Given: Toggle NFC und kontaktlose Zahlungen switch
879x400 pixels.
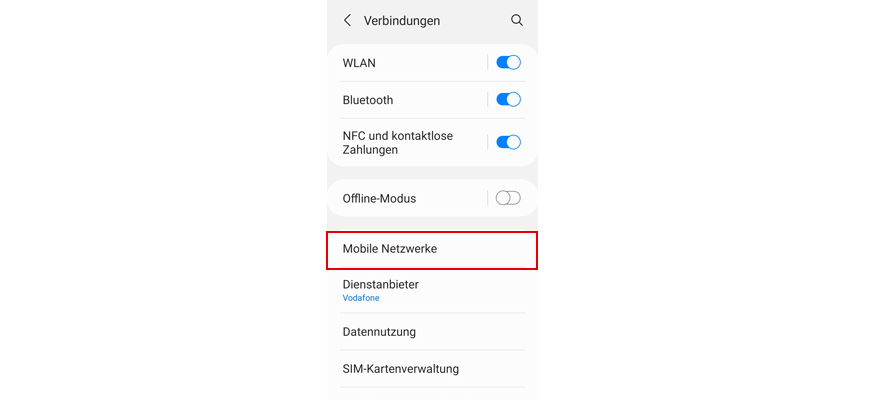Looking at the screenshot, I should pyautogui.click(x=508, y=142).
